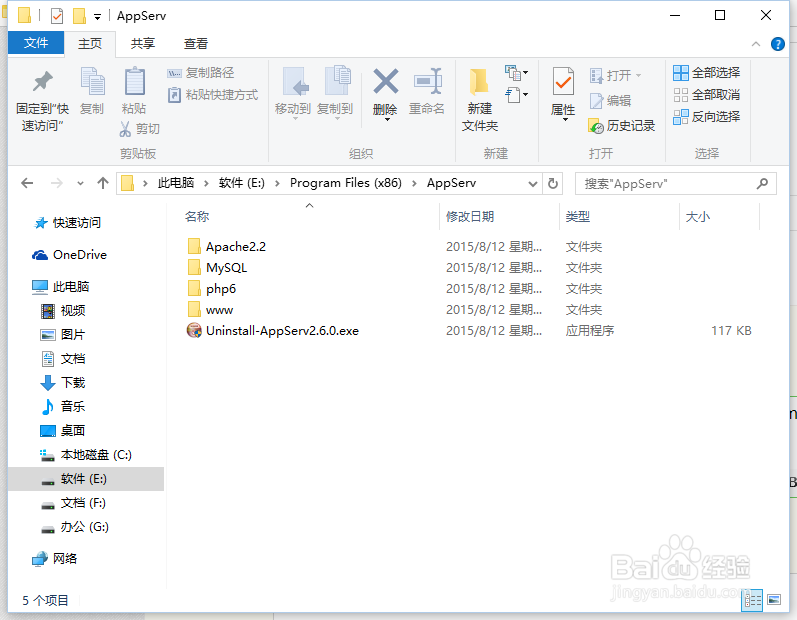Open Pictures (图片) in sidebar
Screen dimensions: 797x620
(63, 334)
